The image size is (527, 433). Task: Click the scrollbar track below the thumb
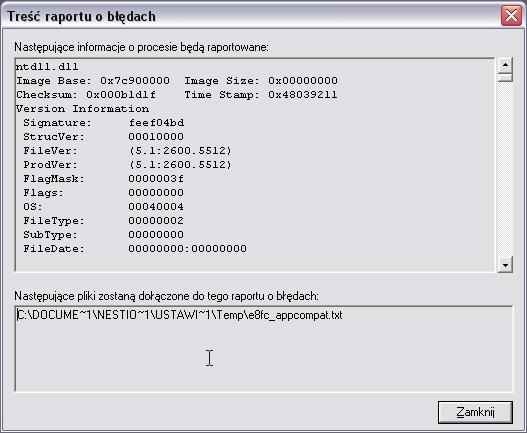pos(505,168)
